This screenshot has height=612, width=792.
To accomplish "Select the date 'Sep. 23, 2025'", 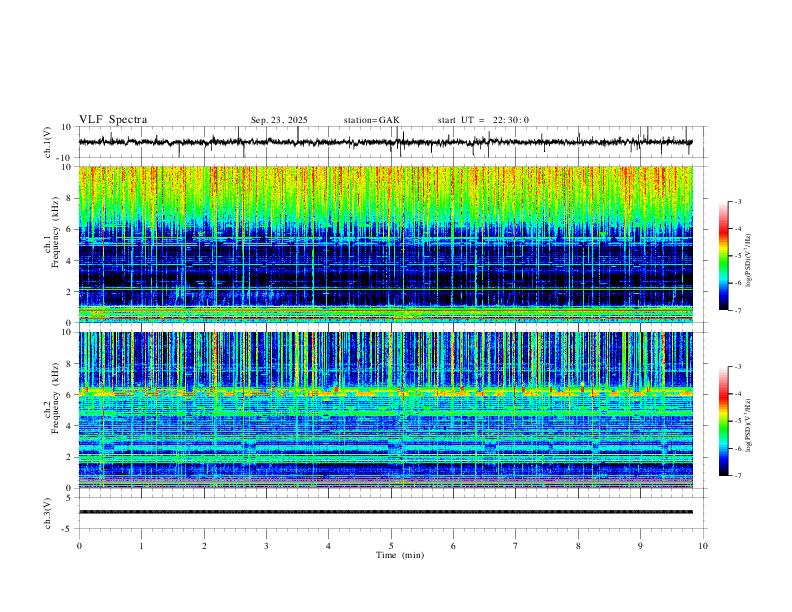I will pyautogui.click(x=279, y=120).
